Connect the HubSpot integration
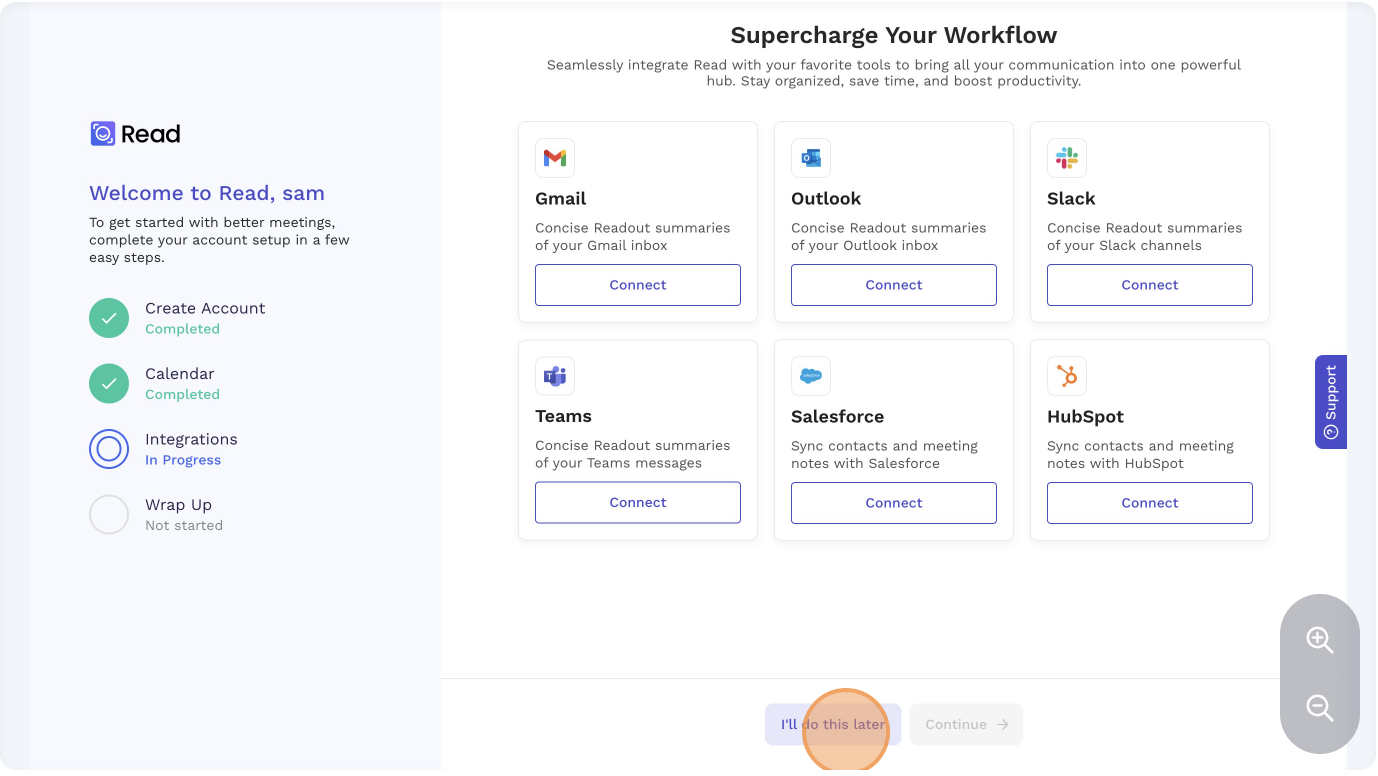This screenshot has width=1378, height=776. point(1150,503)
